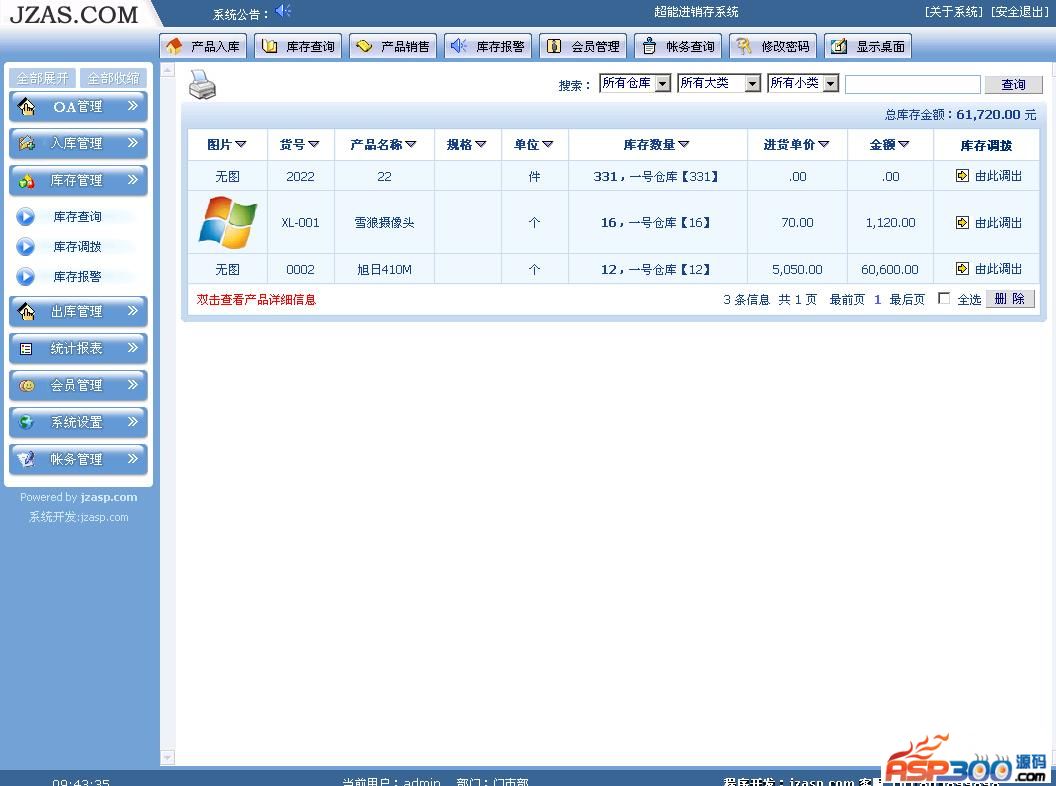The width and height of the screenshot is (1056, 786).
Task: Click the transfer-out icon in row 0002
Action: (x=962, y=269)
